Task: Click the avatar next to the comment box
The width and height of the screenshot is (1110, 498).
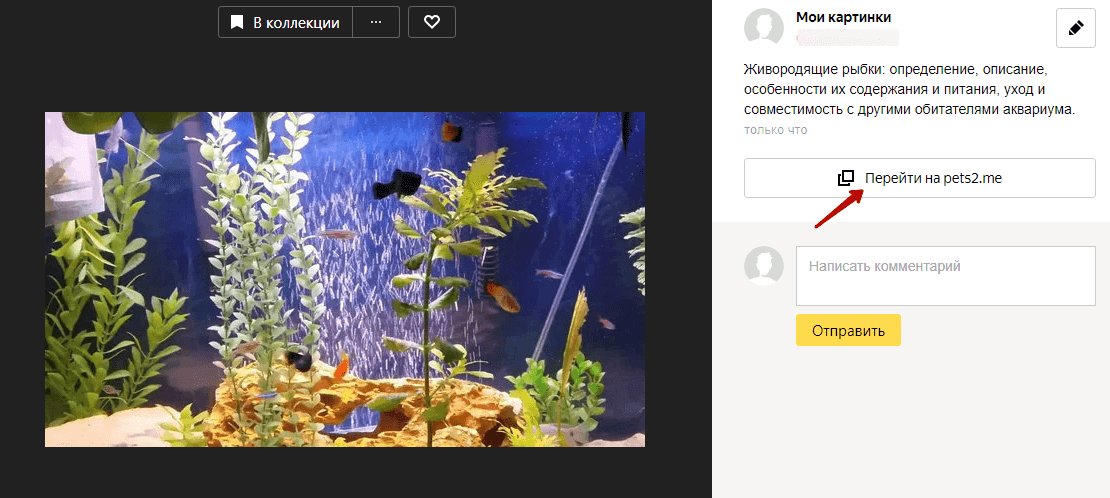Action: 765,267
